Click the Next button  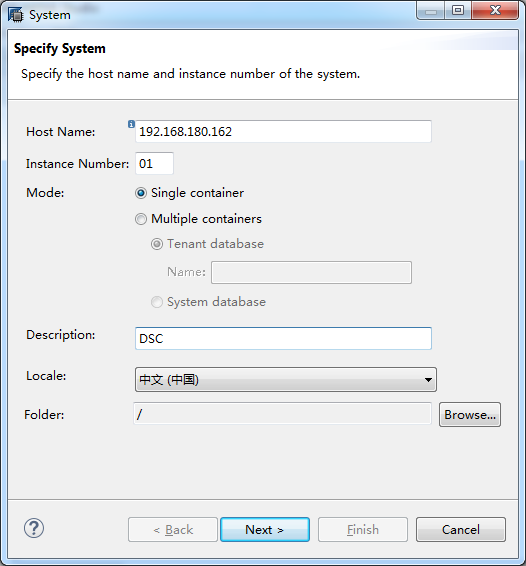click(265, 530)
